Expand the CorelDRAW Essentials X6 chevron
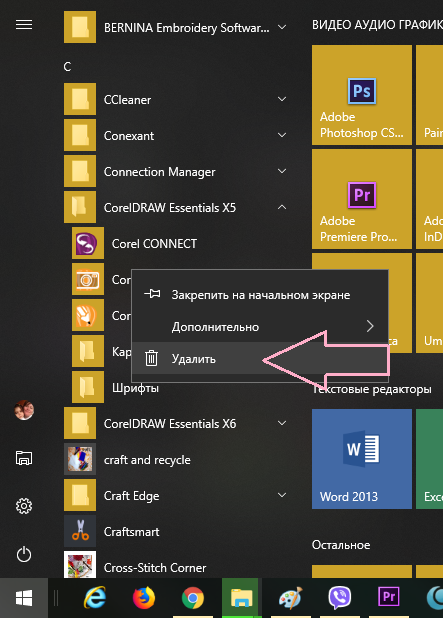Viewport: 443px width, 618px height. pos(282,423)
